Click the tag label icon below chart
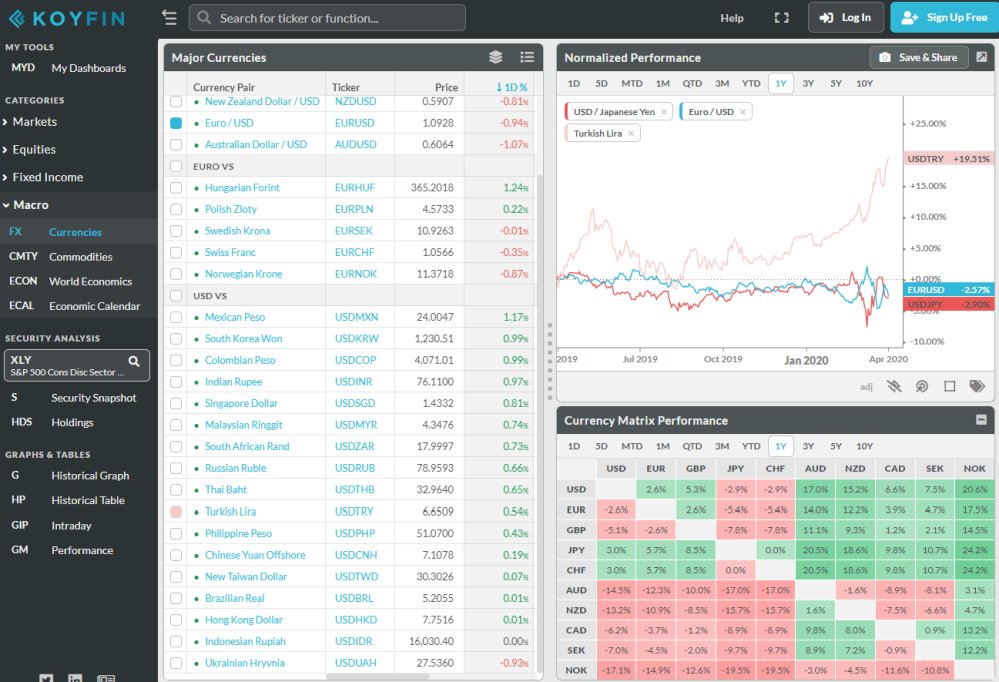 977,386
